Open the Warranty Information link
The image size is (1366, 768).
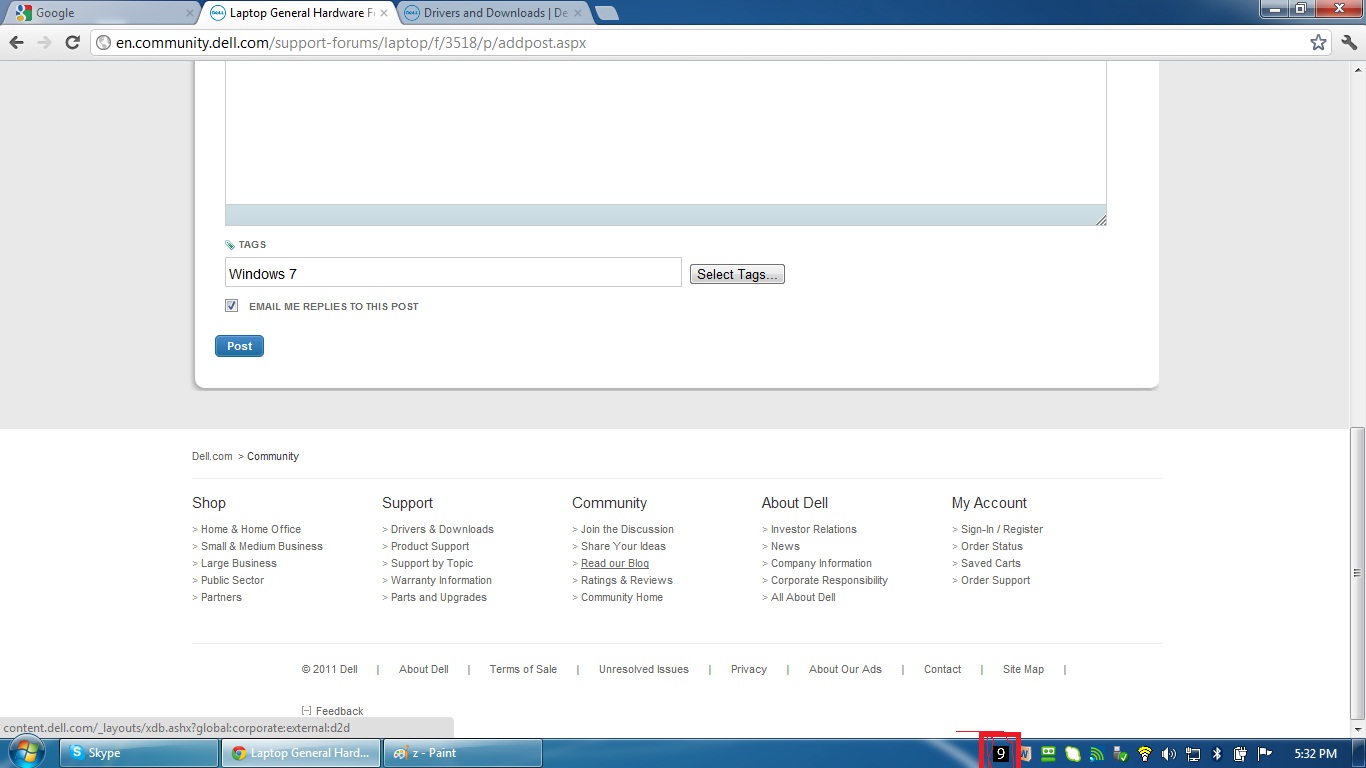[x=441, y=580]
